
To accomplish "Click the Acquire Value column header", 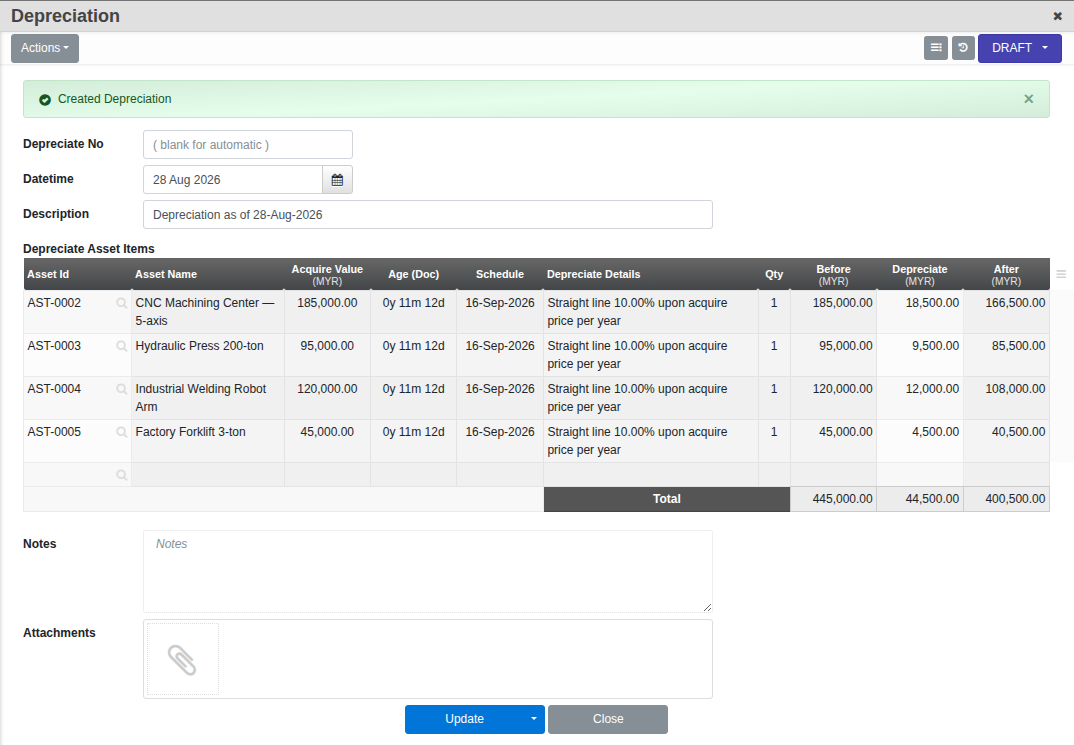I will (x=327, y=275).
